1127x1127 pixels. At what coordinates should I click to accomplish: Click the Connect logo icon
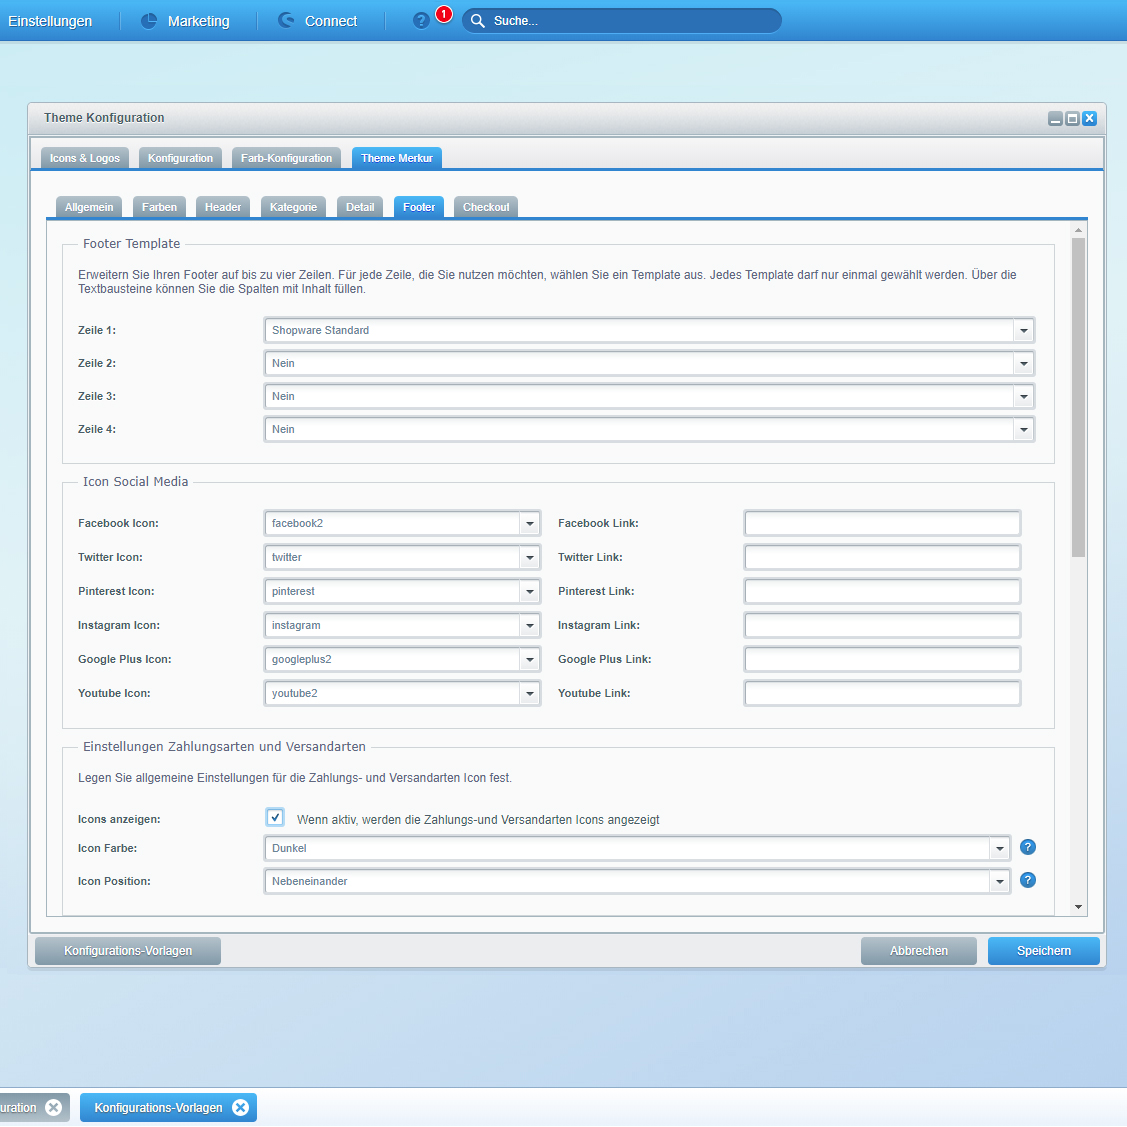(x=286, y=21)
